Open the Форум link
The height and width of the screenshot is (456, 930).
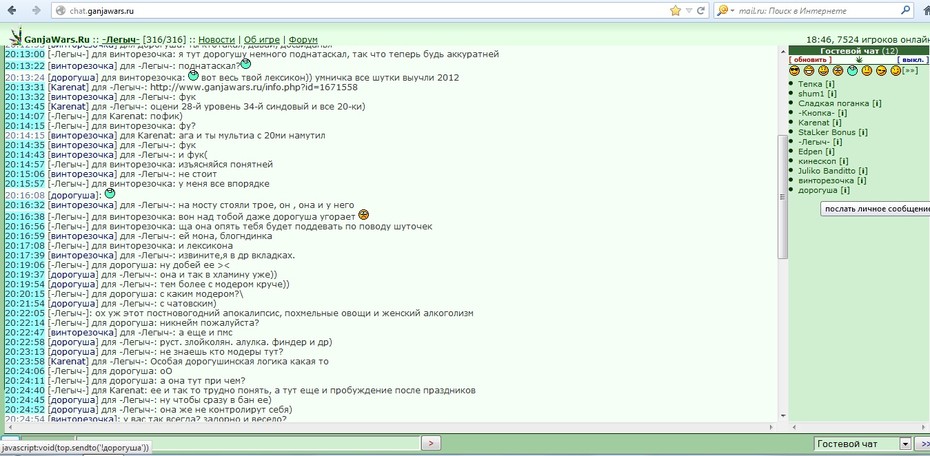tap(305, 40)
